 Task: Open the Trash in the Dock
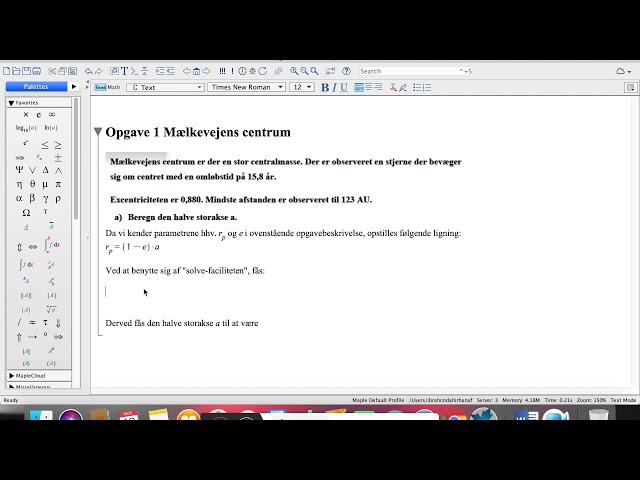click(x=599, y=414)
